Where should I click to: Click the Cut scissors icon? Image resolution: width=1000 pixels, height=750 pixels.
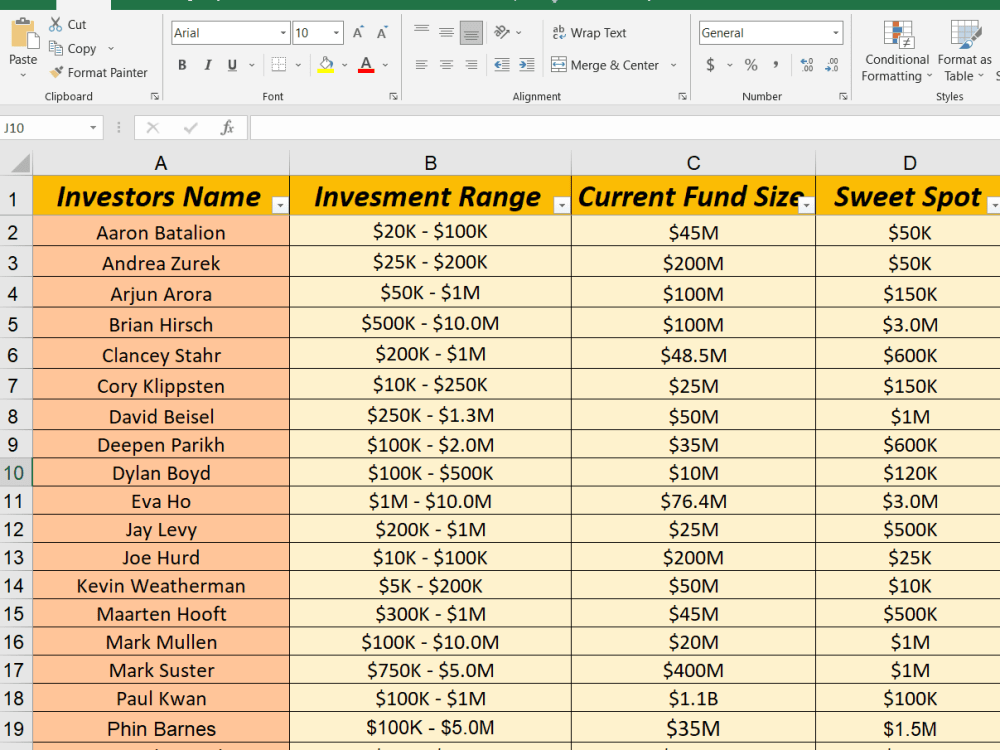pyautogui.click(x=56, y=24)
